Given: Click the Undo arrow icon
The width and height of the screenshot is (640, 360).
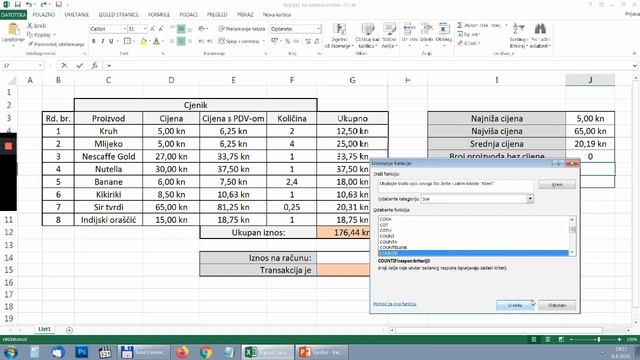Looking at the screenshot, I should [29, 4].
